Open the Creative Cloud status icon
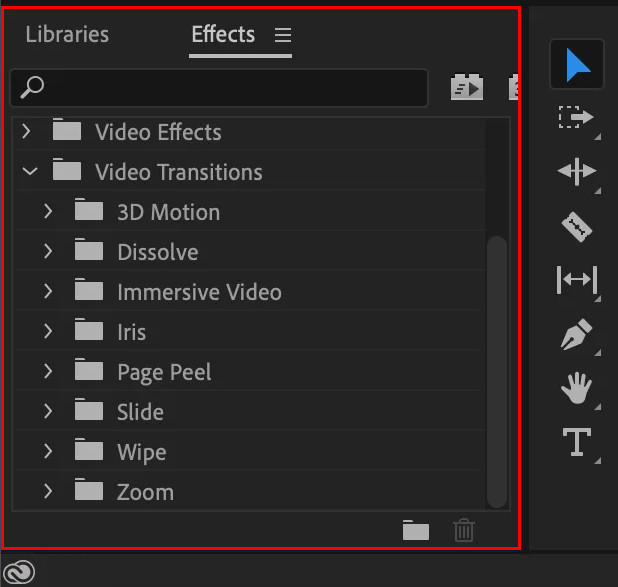618x587 pixels. [19, 572]
